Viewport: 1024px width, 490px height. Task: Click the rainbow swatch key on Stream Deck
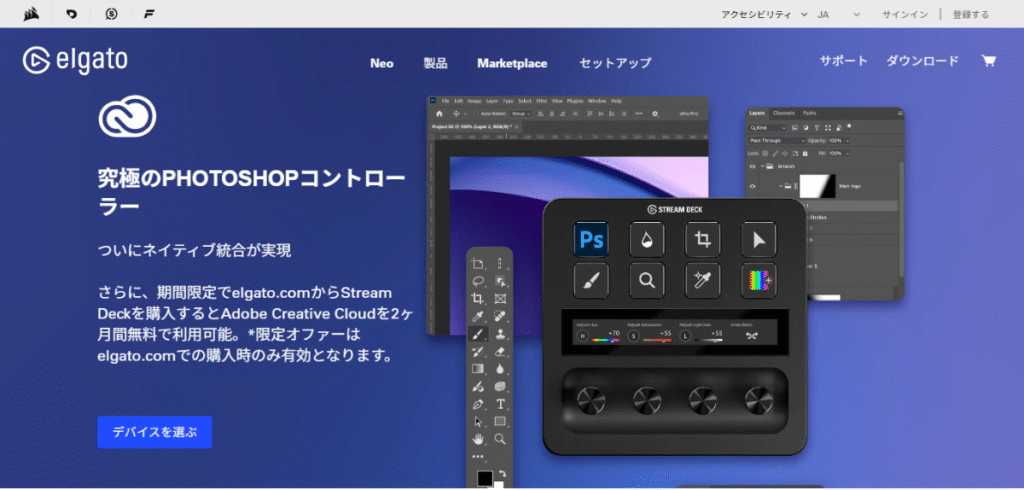click(759, 281)
